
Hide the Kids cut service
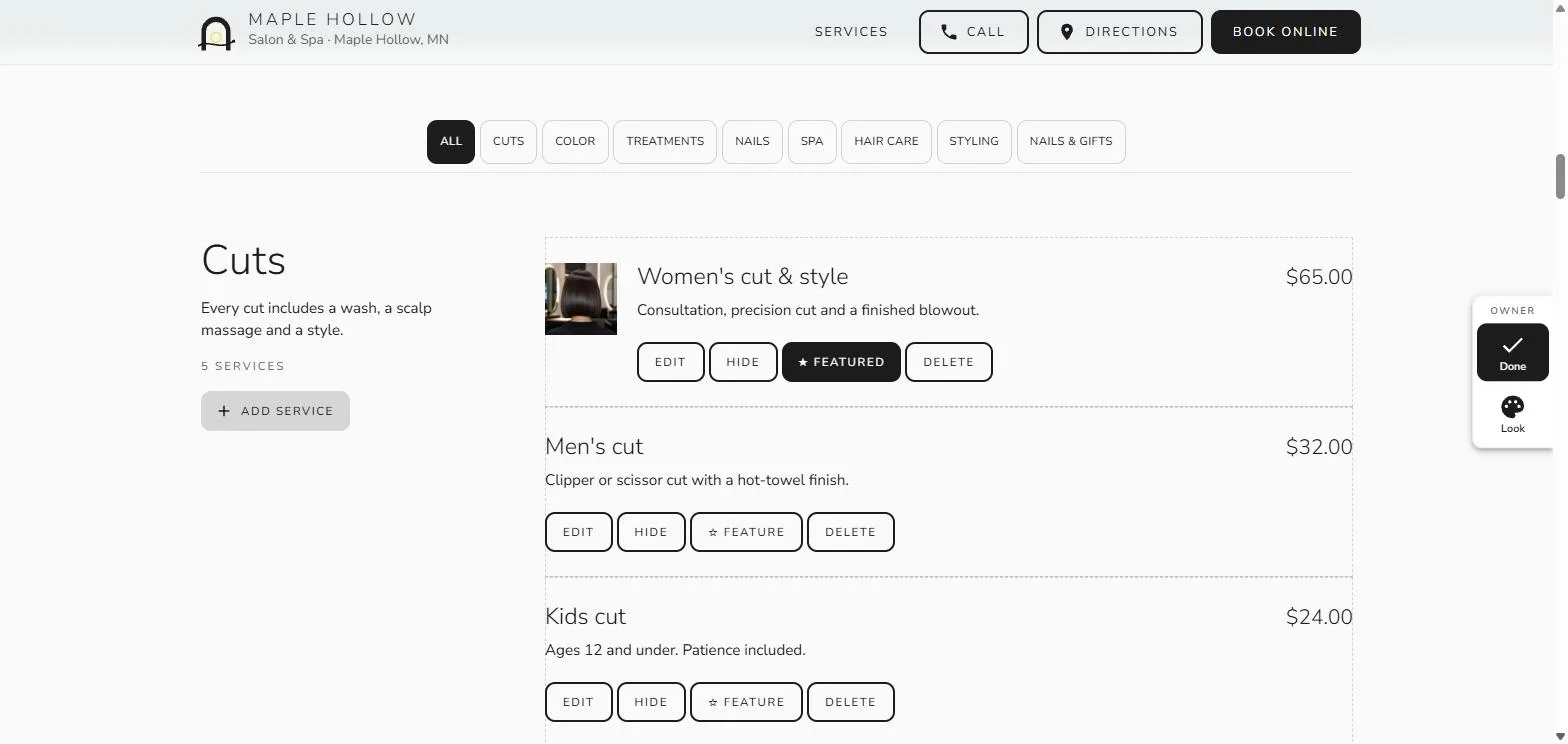[651, 702]
